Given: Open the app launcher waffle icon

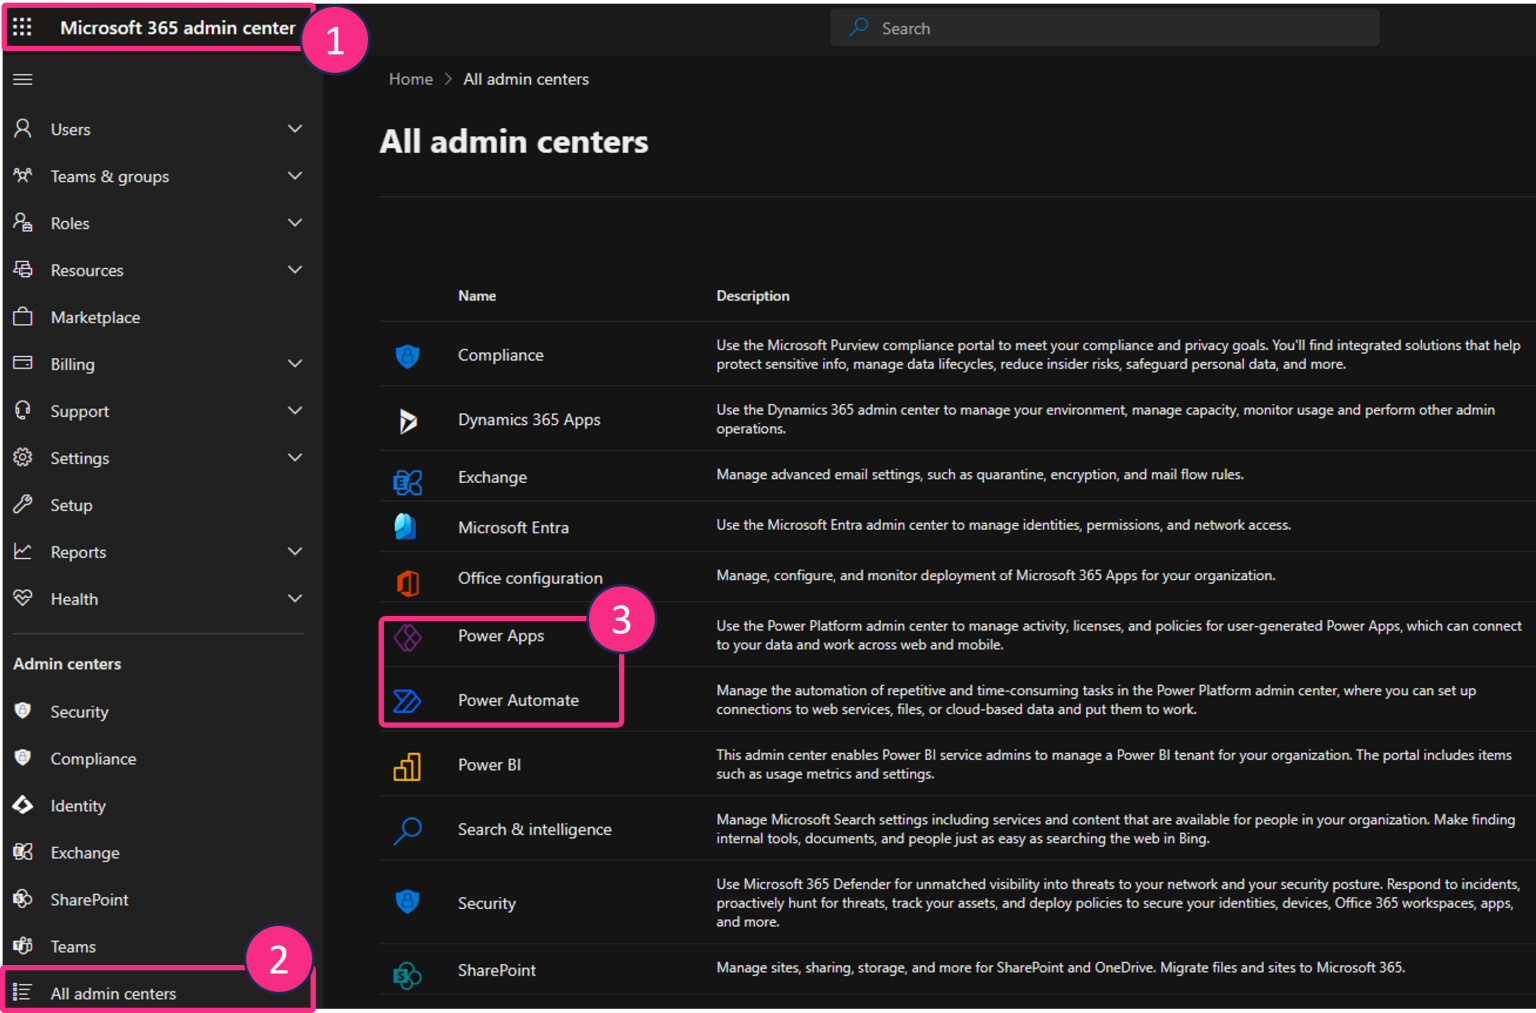Looking at the screenshot, I should tap(22, 27).
